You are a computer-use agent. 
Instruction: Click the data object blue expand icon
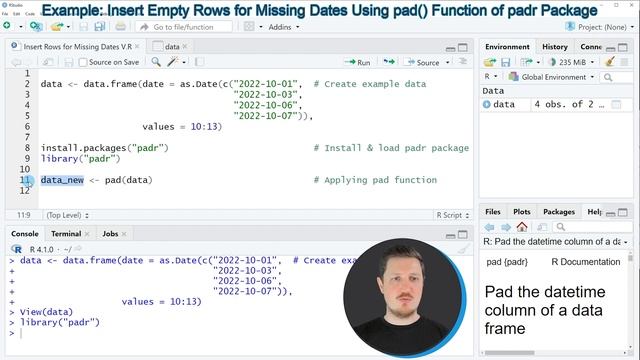tap(487, 104)
